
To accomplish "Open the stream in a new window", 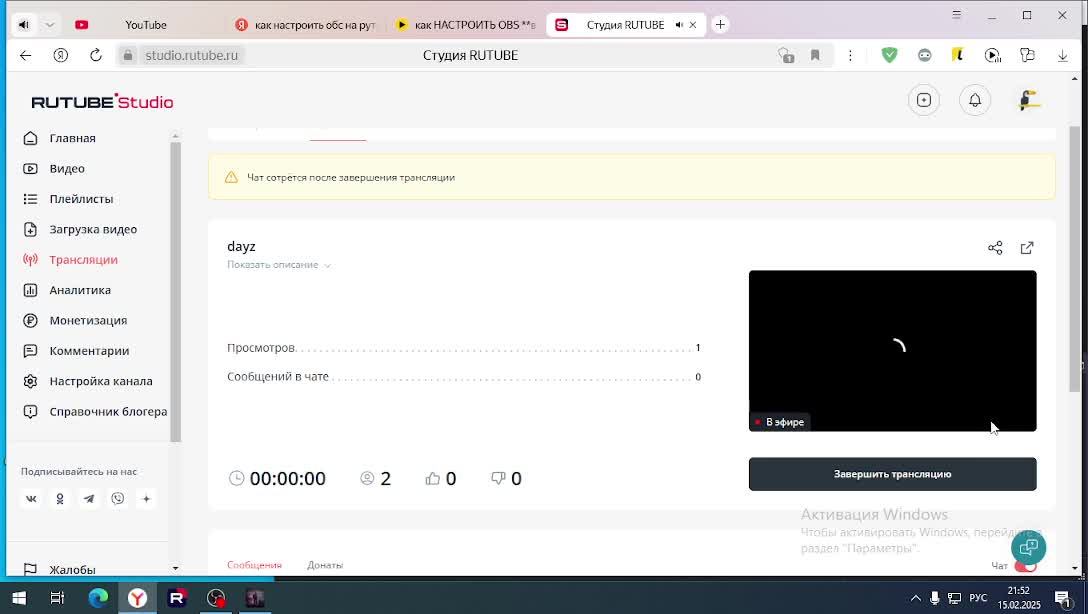I will 1027,248.
